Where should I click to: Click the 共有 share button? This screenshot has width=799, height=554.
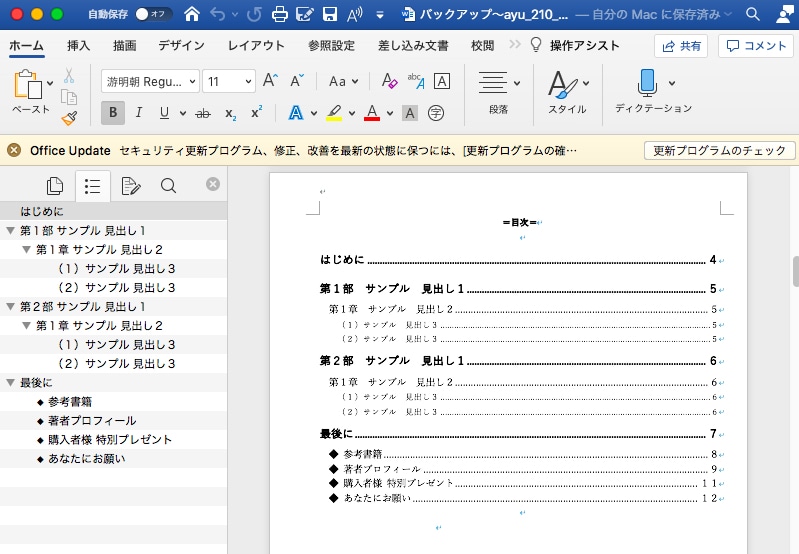click(681, 46)
